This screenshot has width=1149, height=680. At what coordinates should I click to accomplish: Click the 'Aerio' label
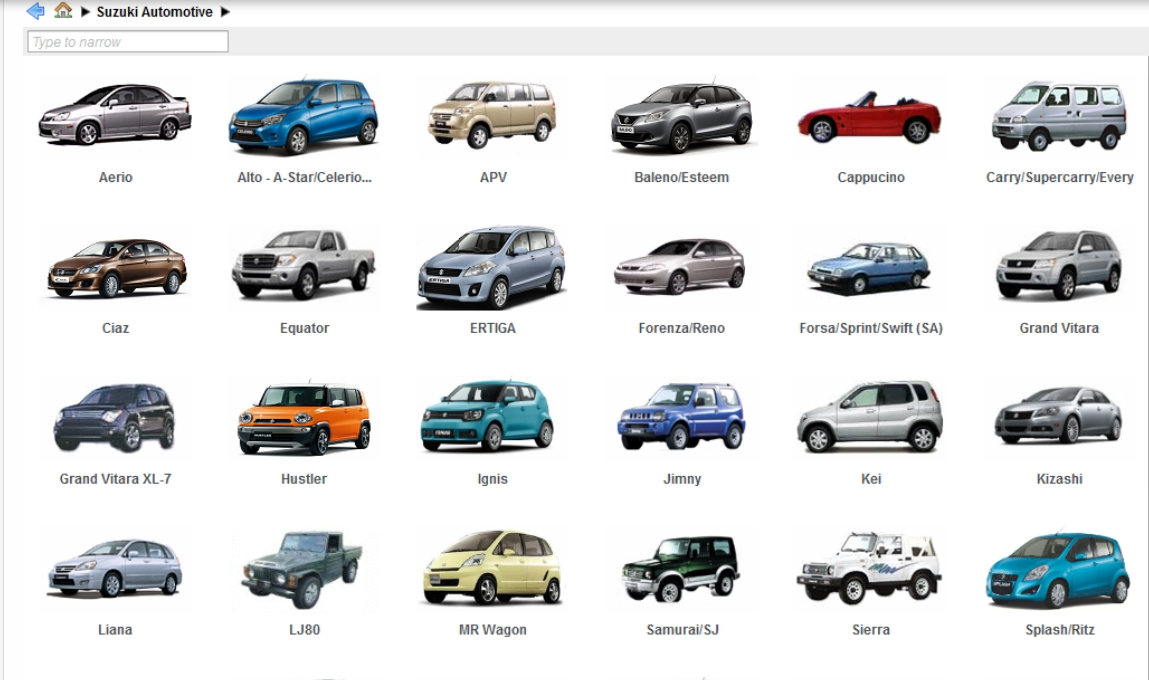click(116, 177)
